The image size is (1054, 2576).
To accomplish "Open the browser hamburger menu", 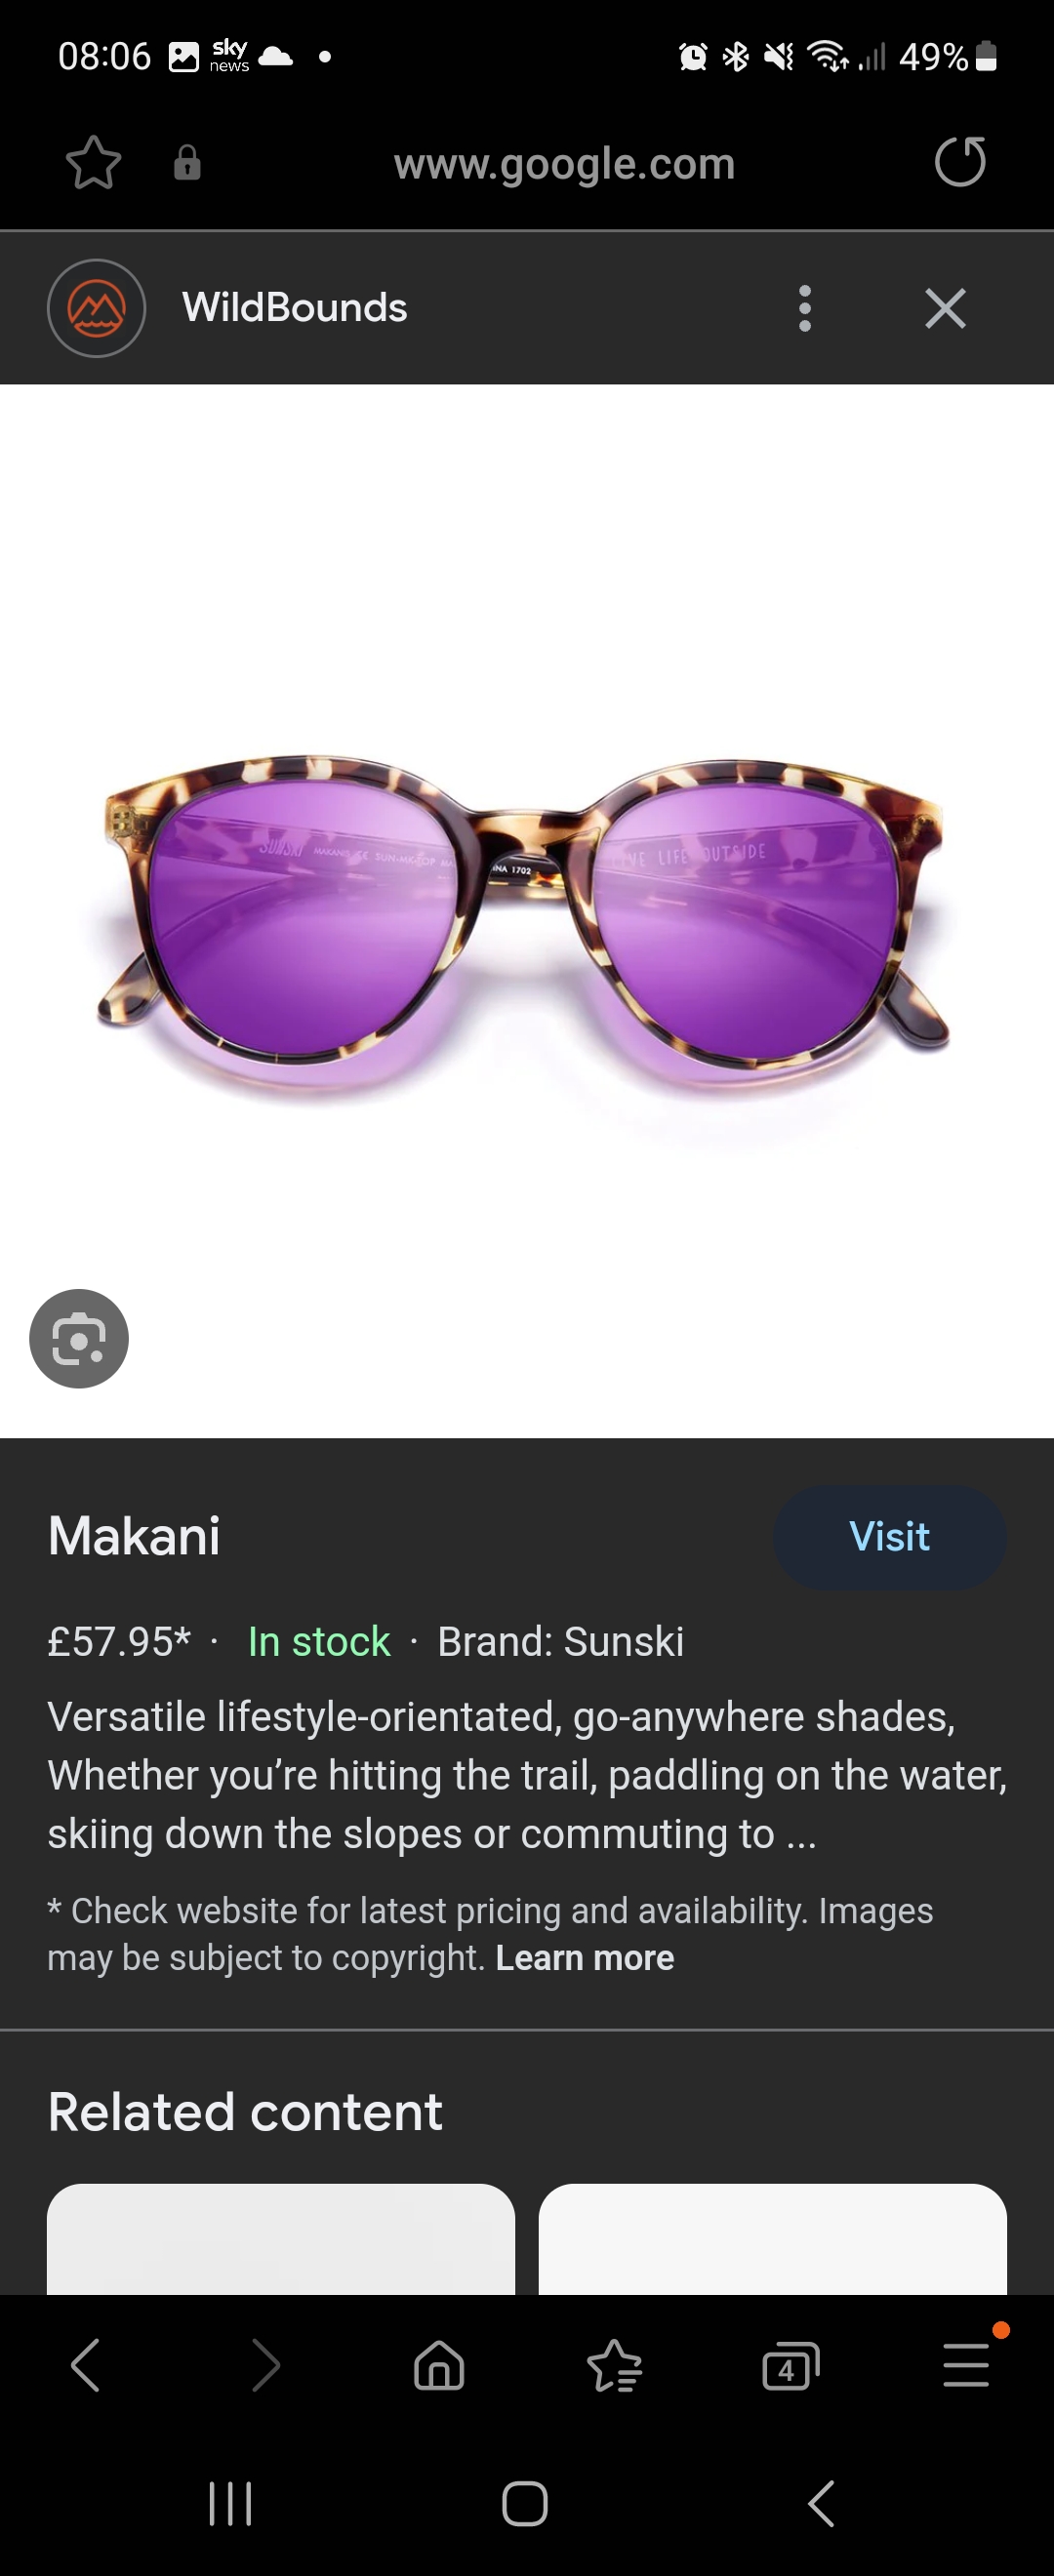I will pyautogui.click(x=966, y=2365).
